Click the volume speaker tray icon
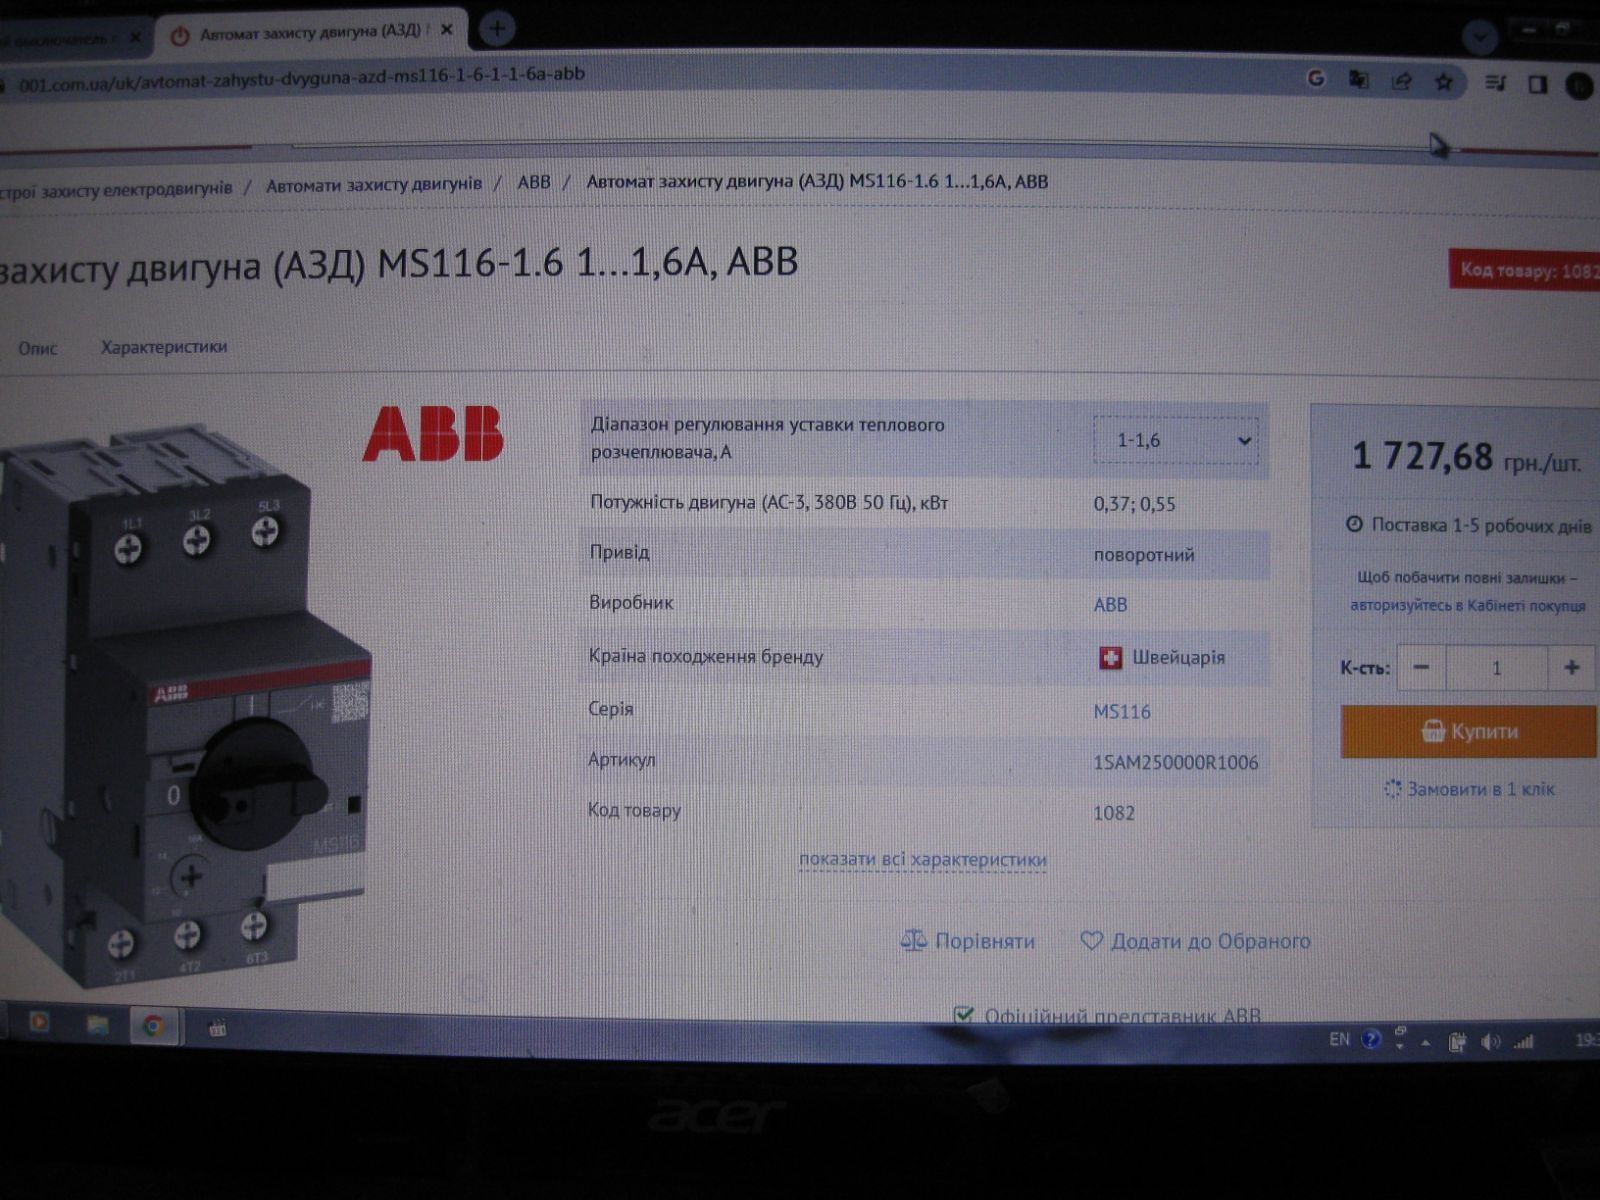 point(1490,1042)
